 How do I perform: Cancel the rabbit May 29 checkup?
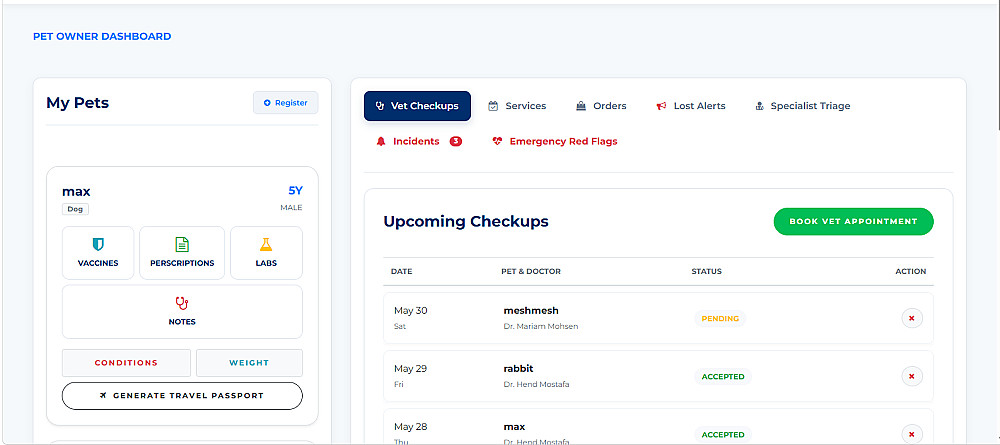(x=912, y=376)
